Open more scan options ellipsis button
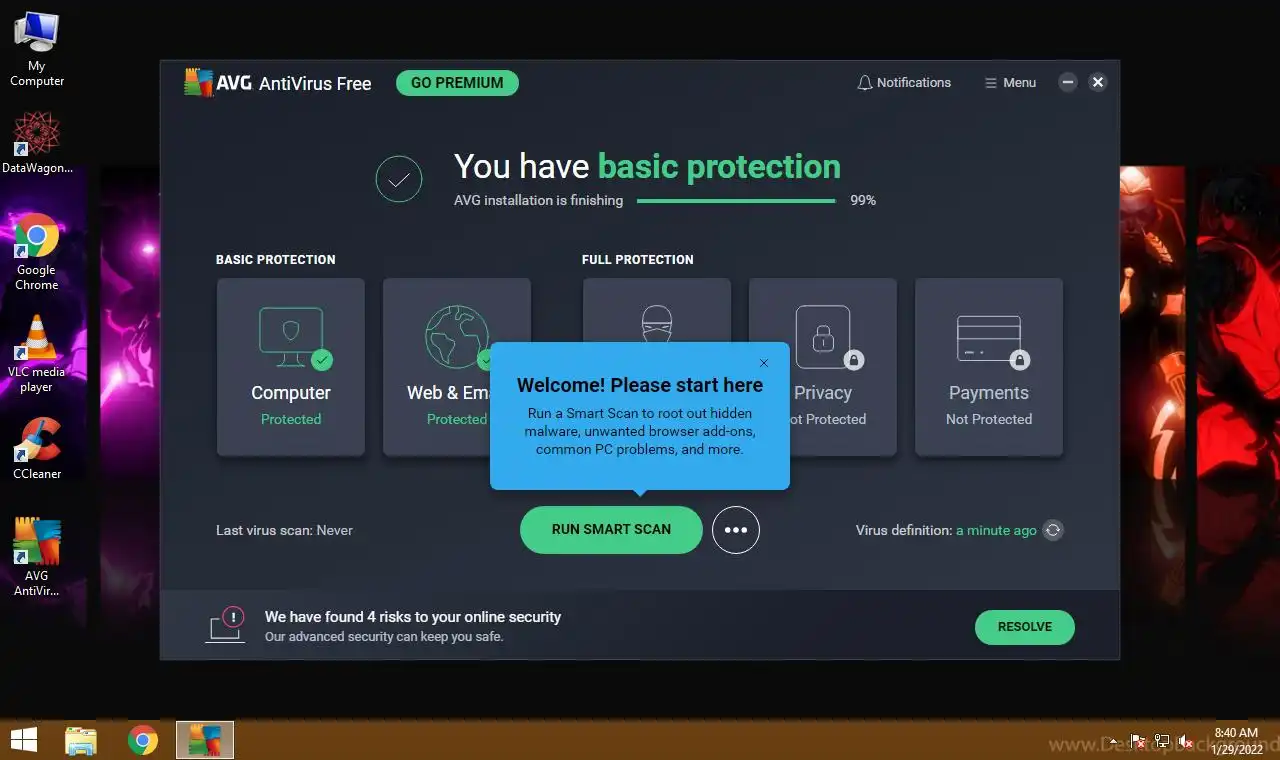The height and width of the screenshot is (760, 1280). tap(736, 530)
